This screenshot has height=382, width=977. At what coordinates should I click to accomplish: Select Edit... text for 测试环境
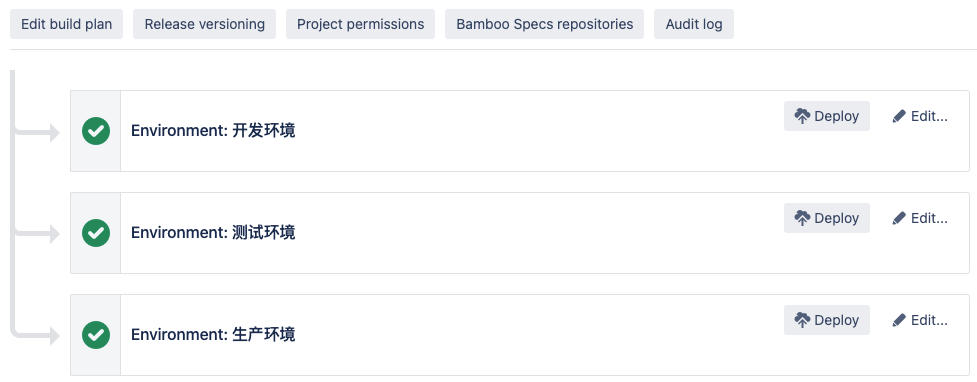(x=929, y=218)
